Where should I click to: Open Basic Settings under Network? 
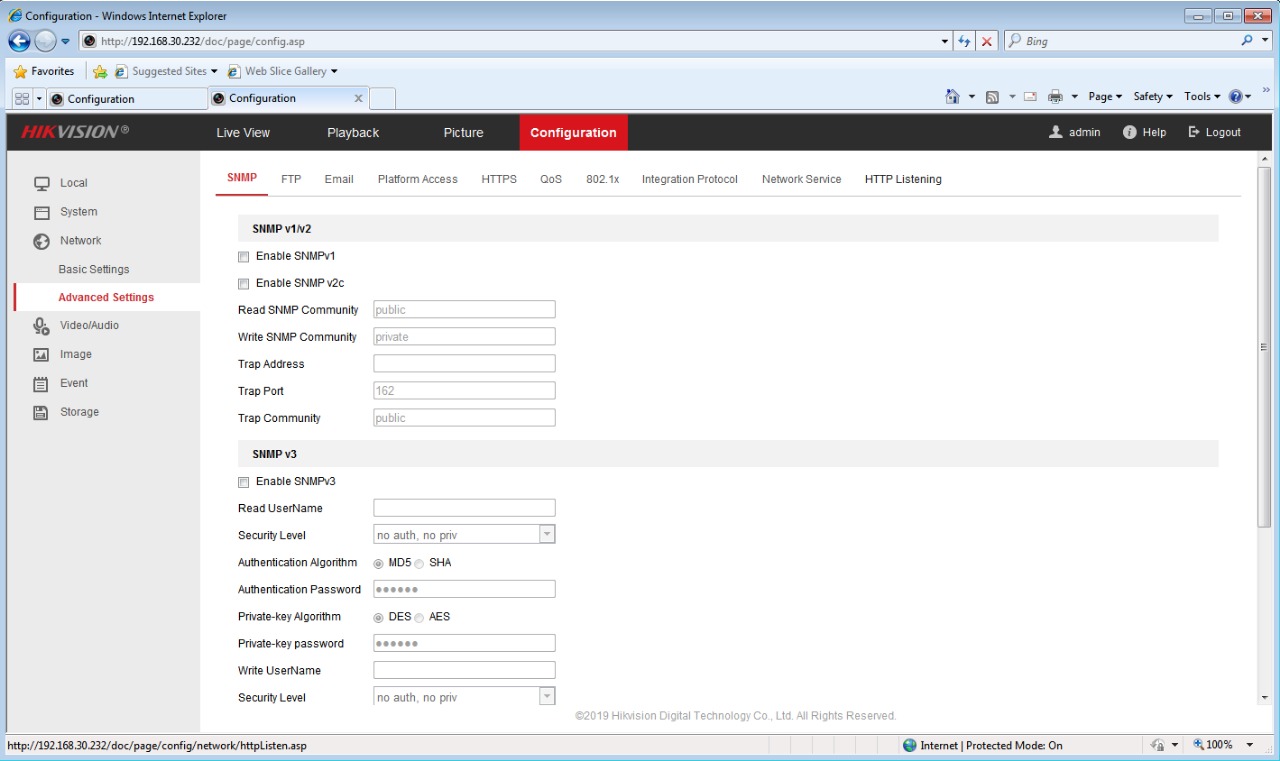94,270
